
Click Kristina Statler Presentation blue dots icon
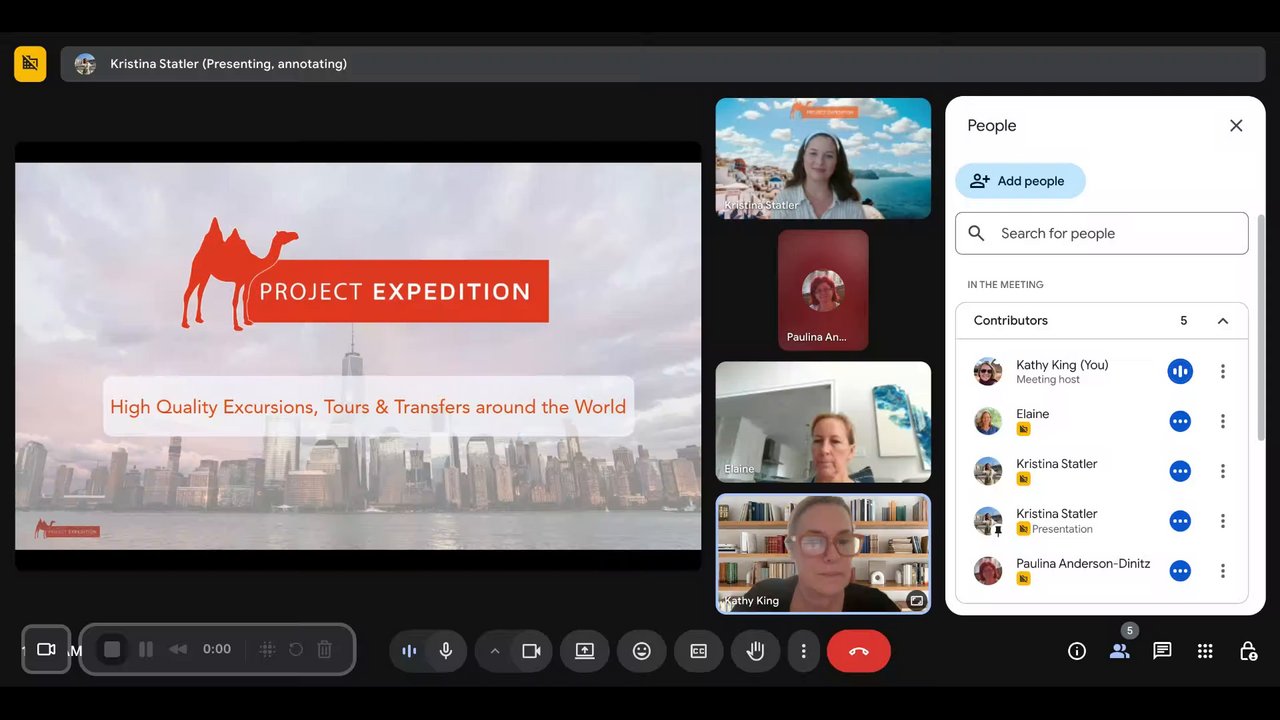[x=1180, y=521]
